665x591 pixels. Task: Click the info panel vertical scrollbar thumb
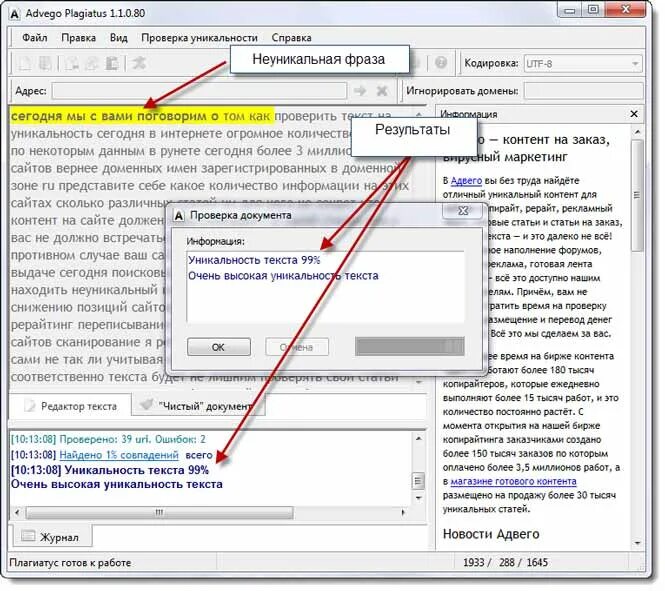(x=637, y=195)
